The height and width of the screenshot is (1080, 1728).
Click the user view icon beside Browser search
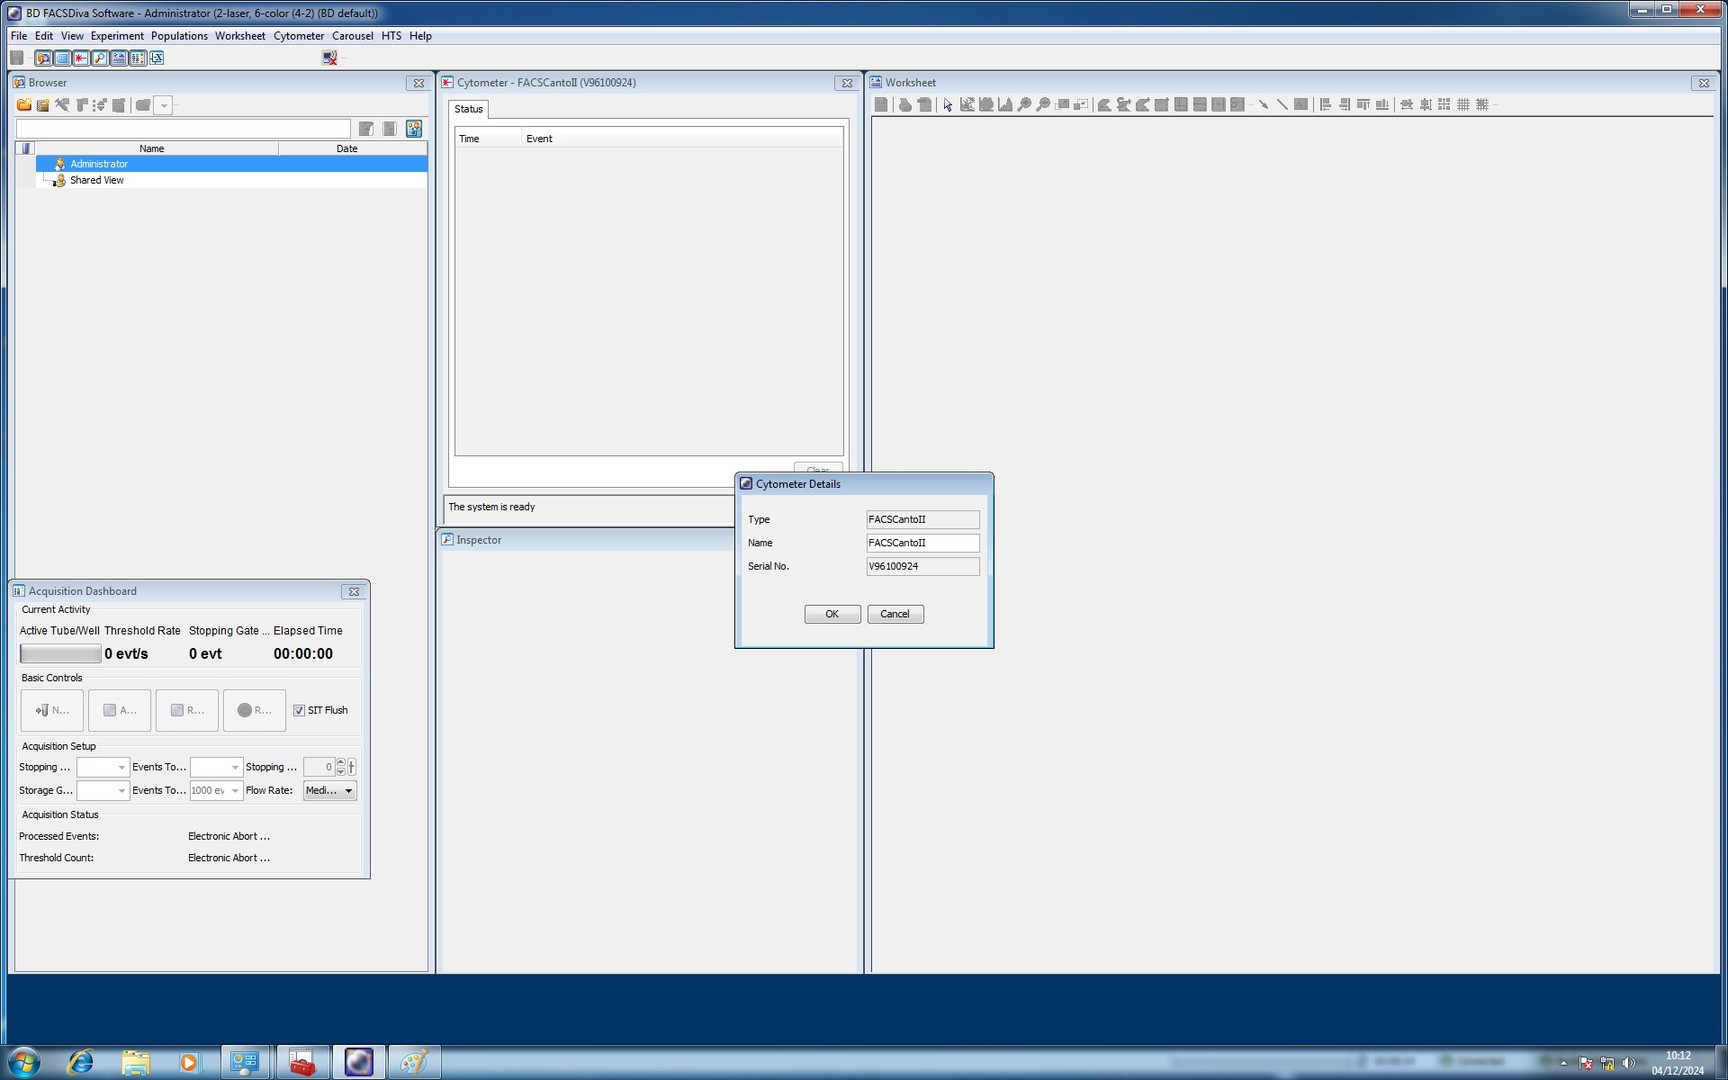tap(414, 128)
